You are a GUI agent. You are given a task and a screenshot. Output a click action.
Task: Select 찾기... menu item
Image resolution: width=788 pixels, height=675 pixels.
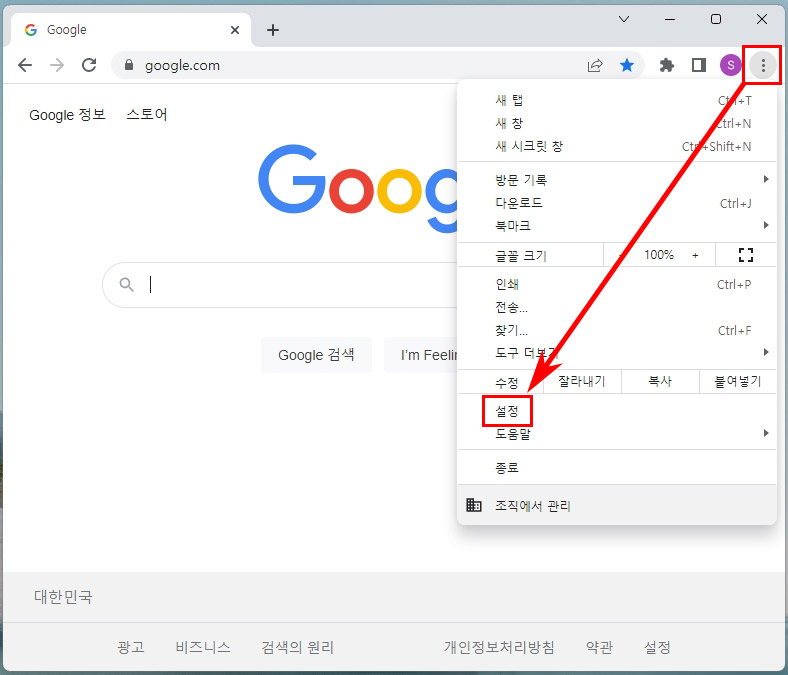(617, 330)
